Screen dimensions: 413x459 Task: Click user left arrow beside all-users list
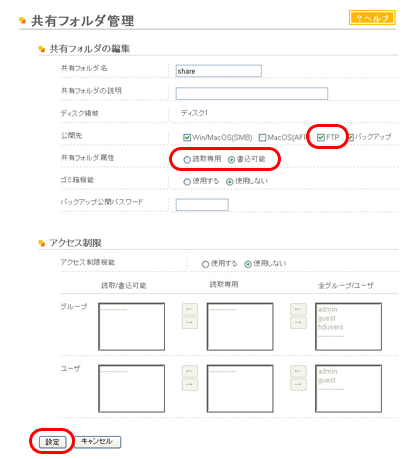click(298, 371)
